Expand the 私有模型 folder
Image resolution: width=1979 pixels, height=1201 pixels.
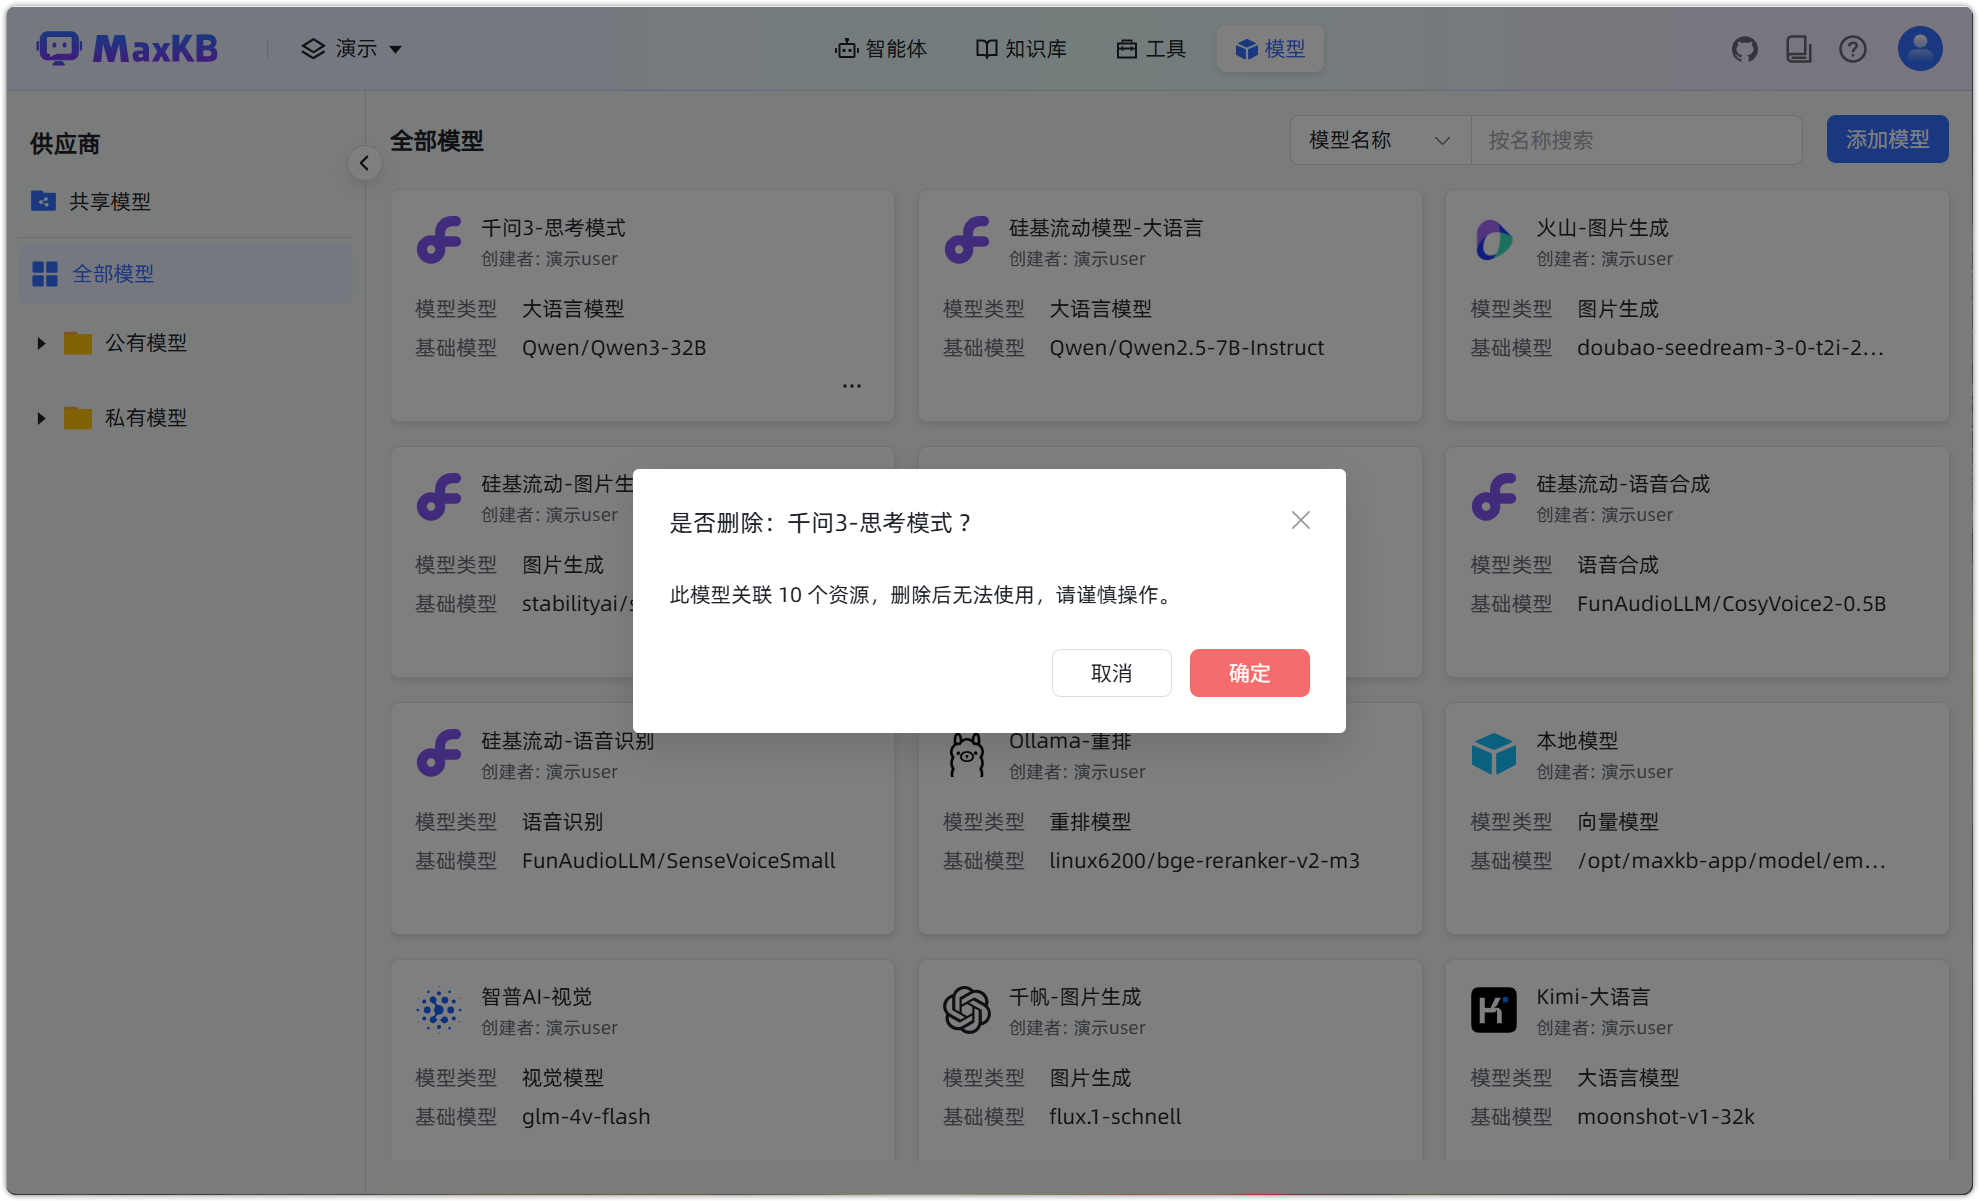41,418
